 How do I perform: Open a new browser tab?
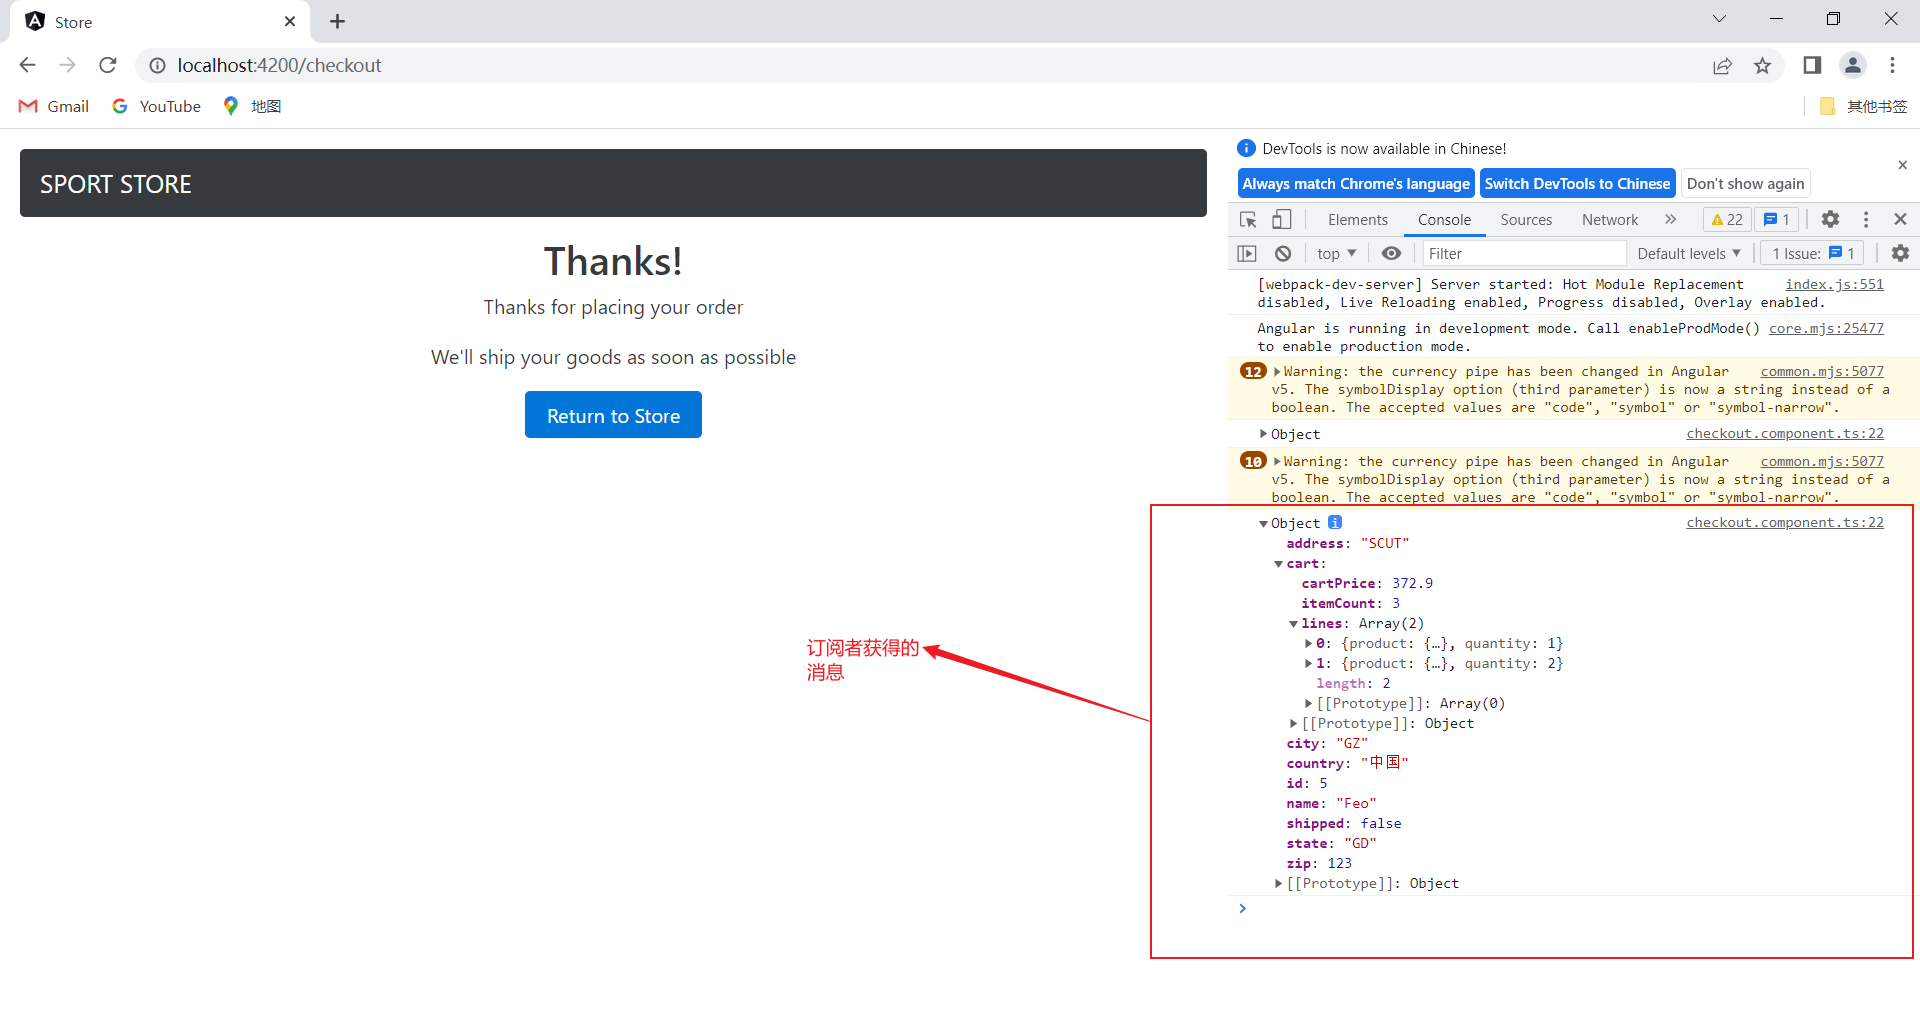pyautogui.click(x=338, y=22)
